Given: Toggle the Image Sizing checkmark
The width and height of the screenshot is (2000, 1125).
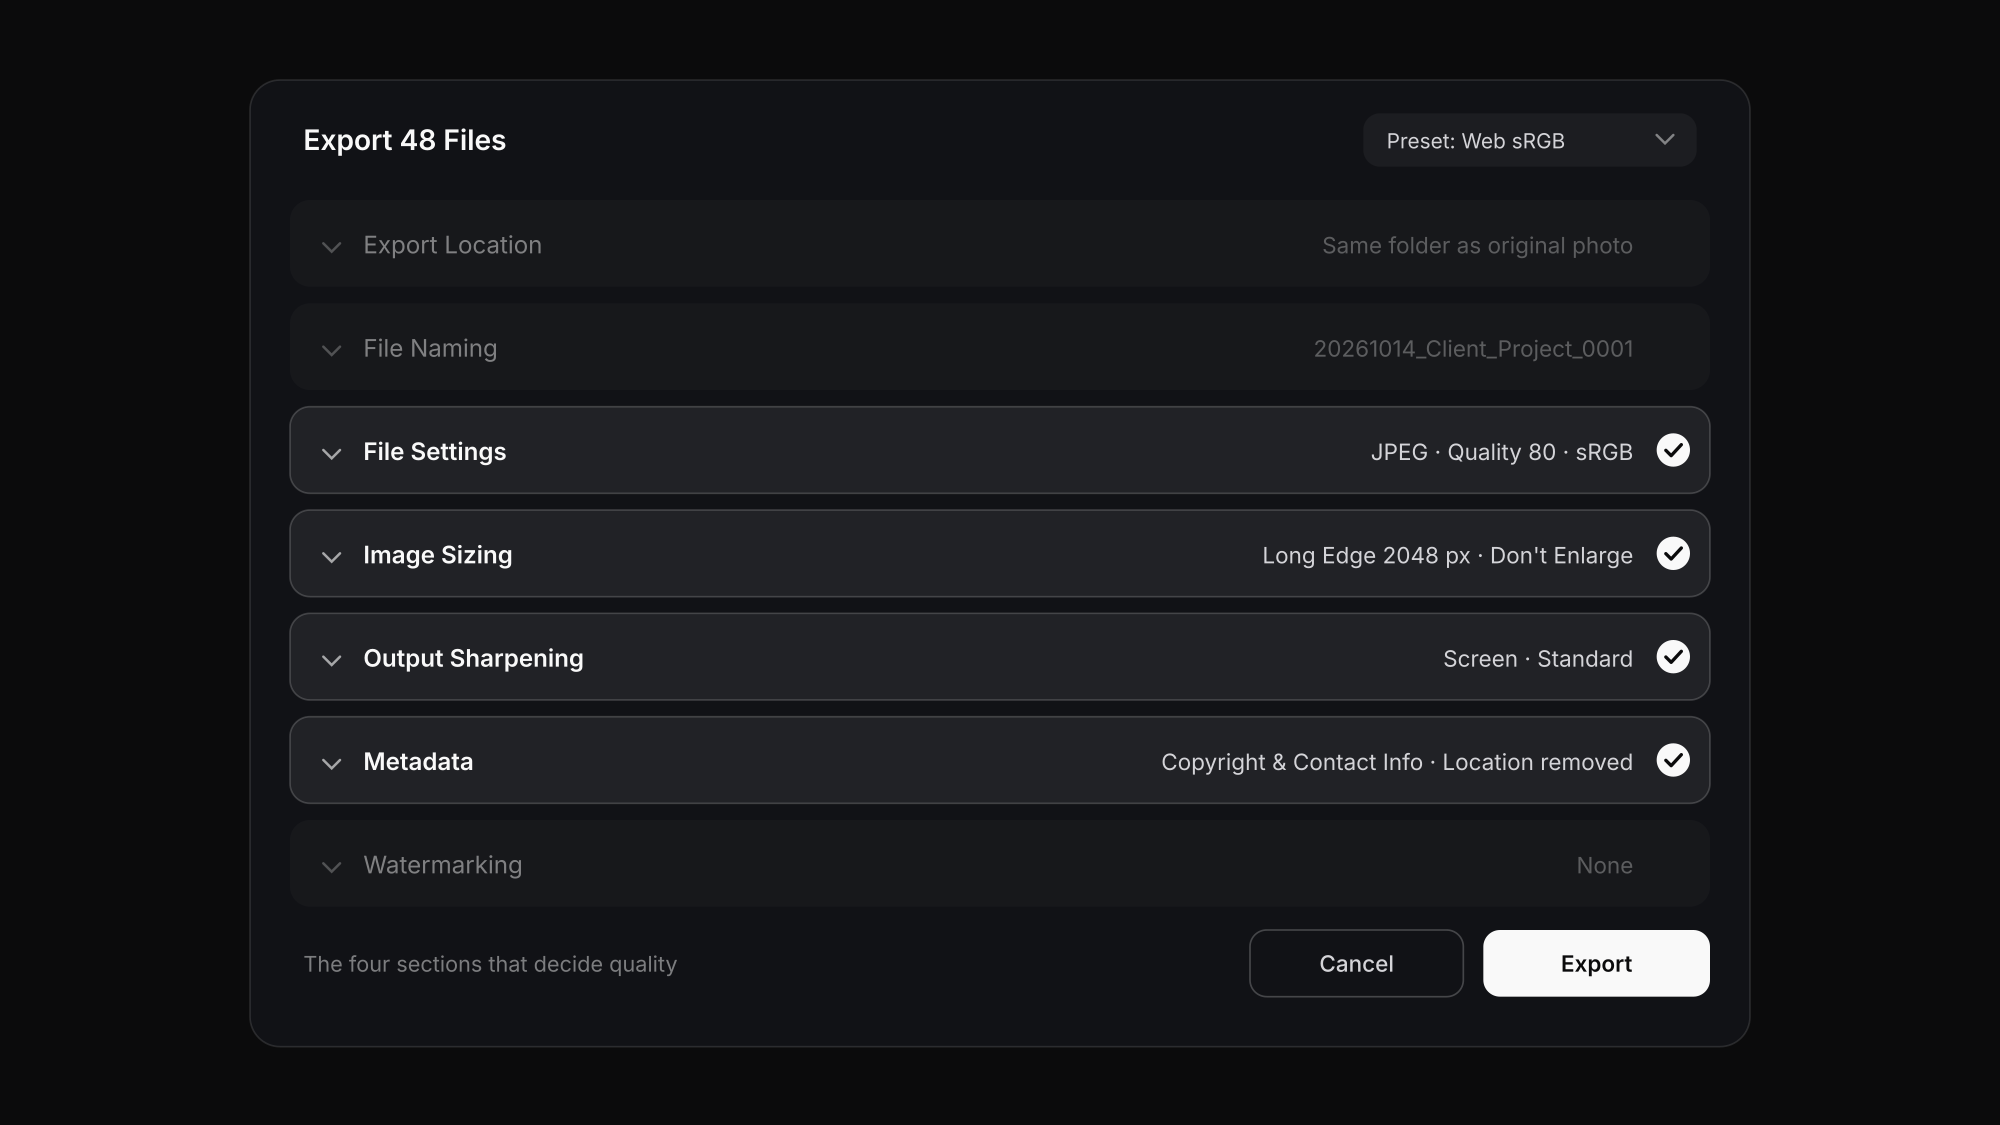Looking at the screenshot, I should 1673,553.
